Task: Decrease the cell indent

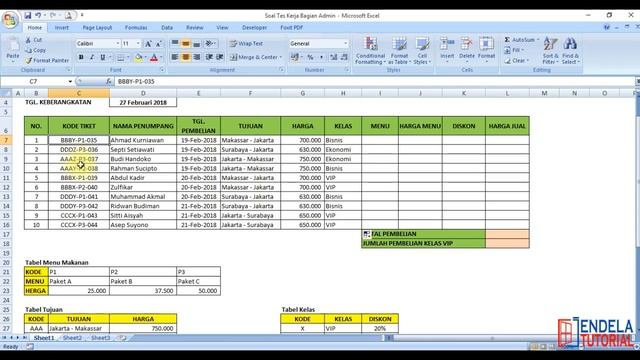Action: [209, 57]
